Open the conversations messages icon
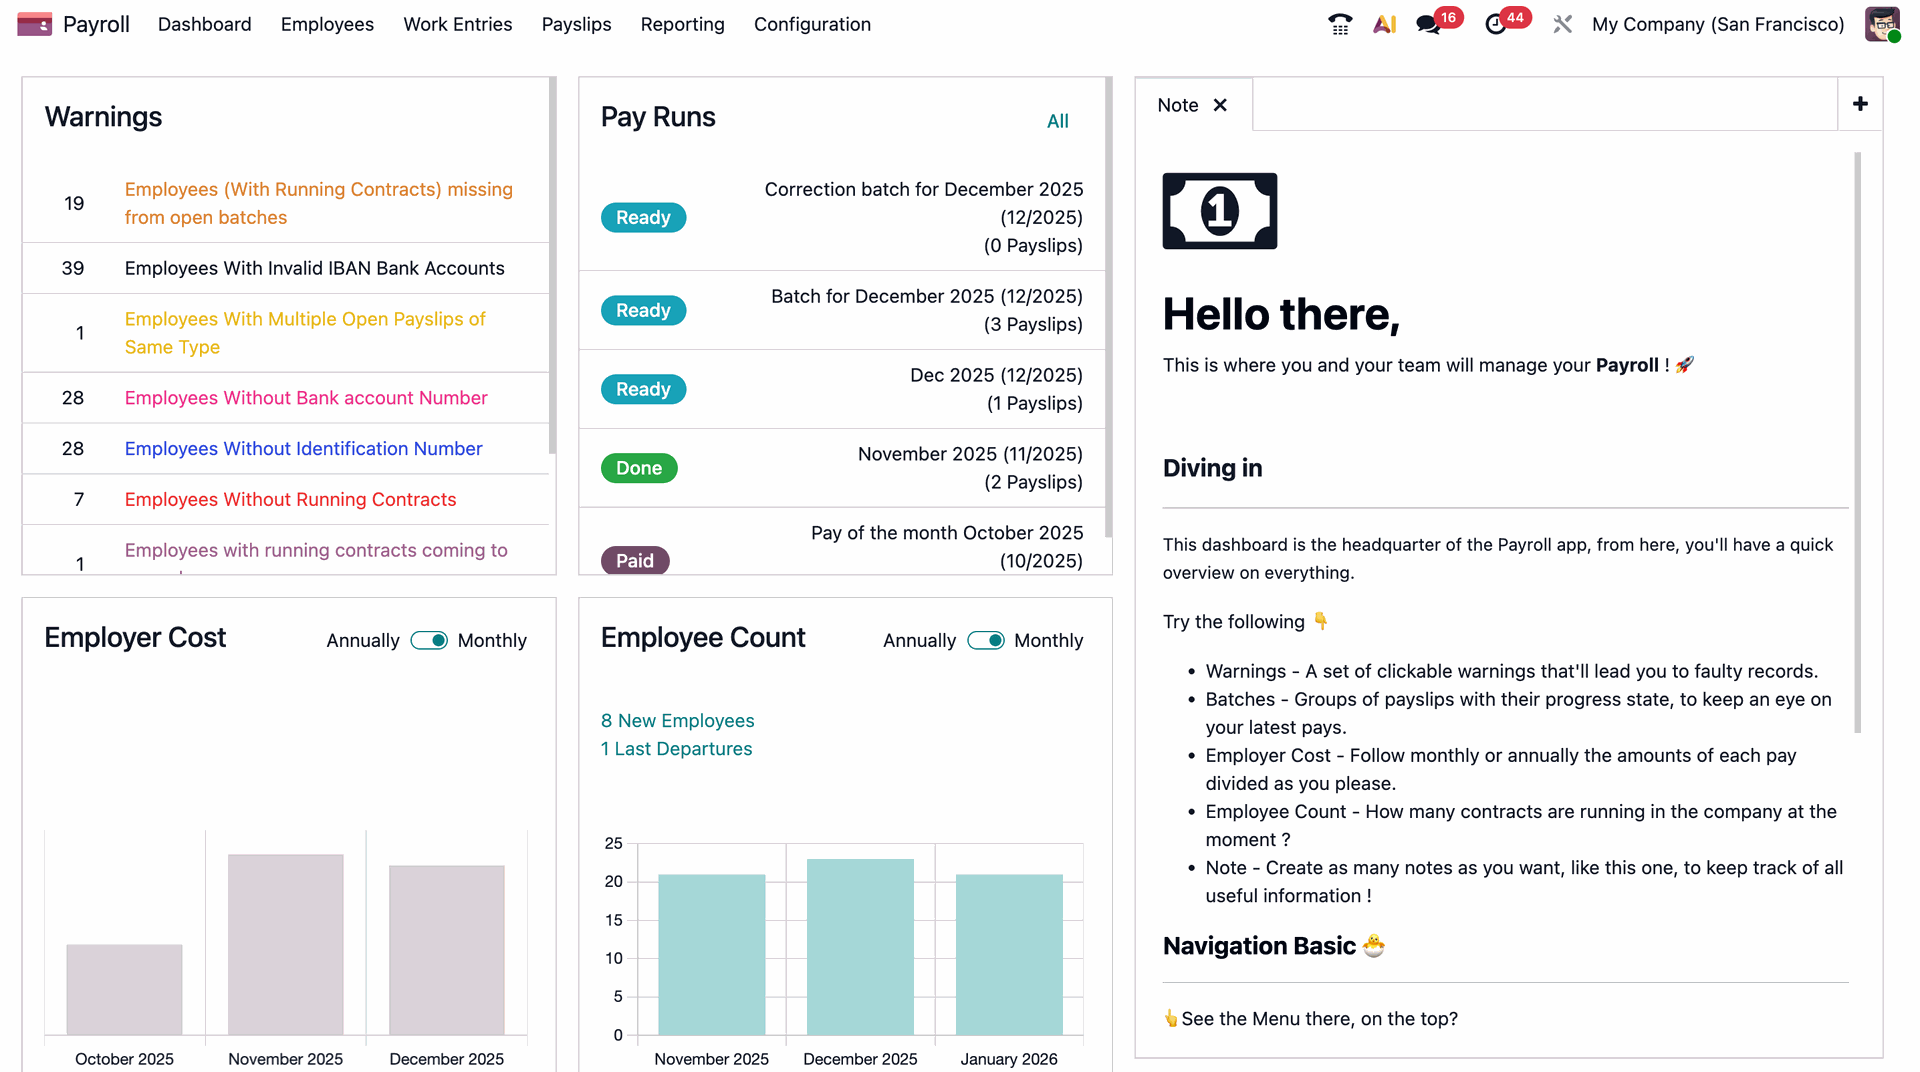Viewport: 1920px width, 1072px height. click(1430, 23)
